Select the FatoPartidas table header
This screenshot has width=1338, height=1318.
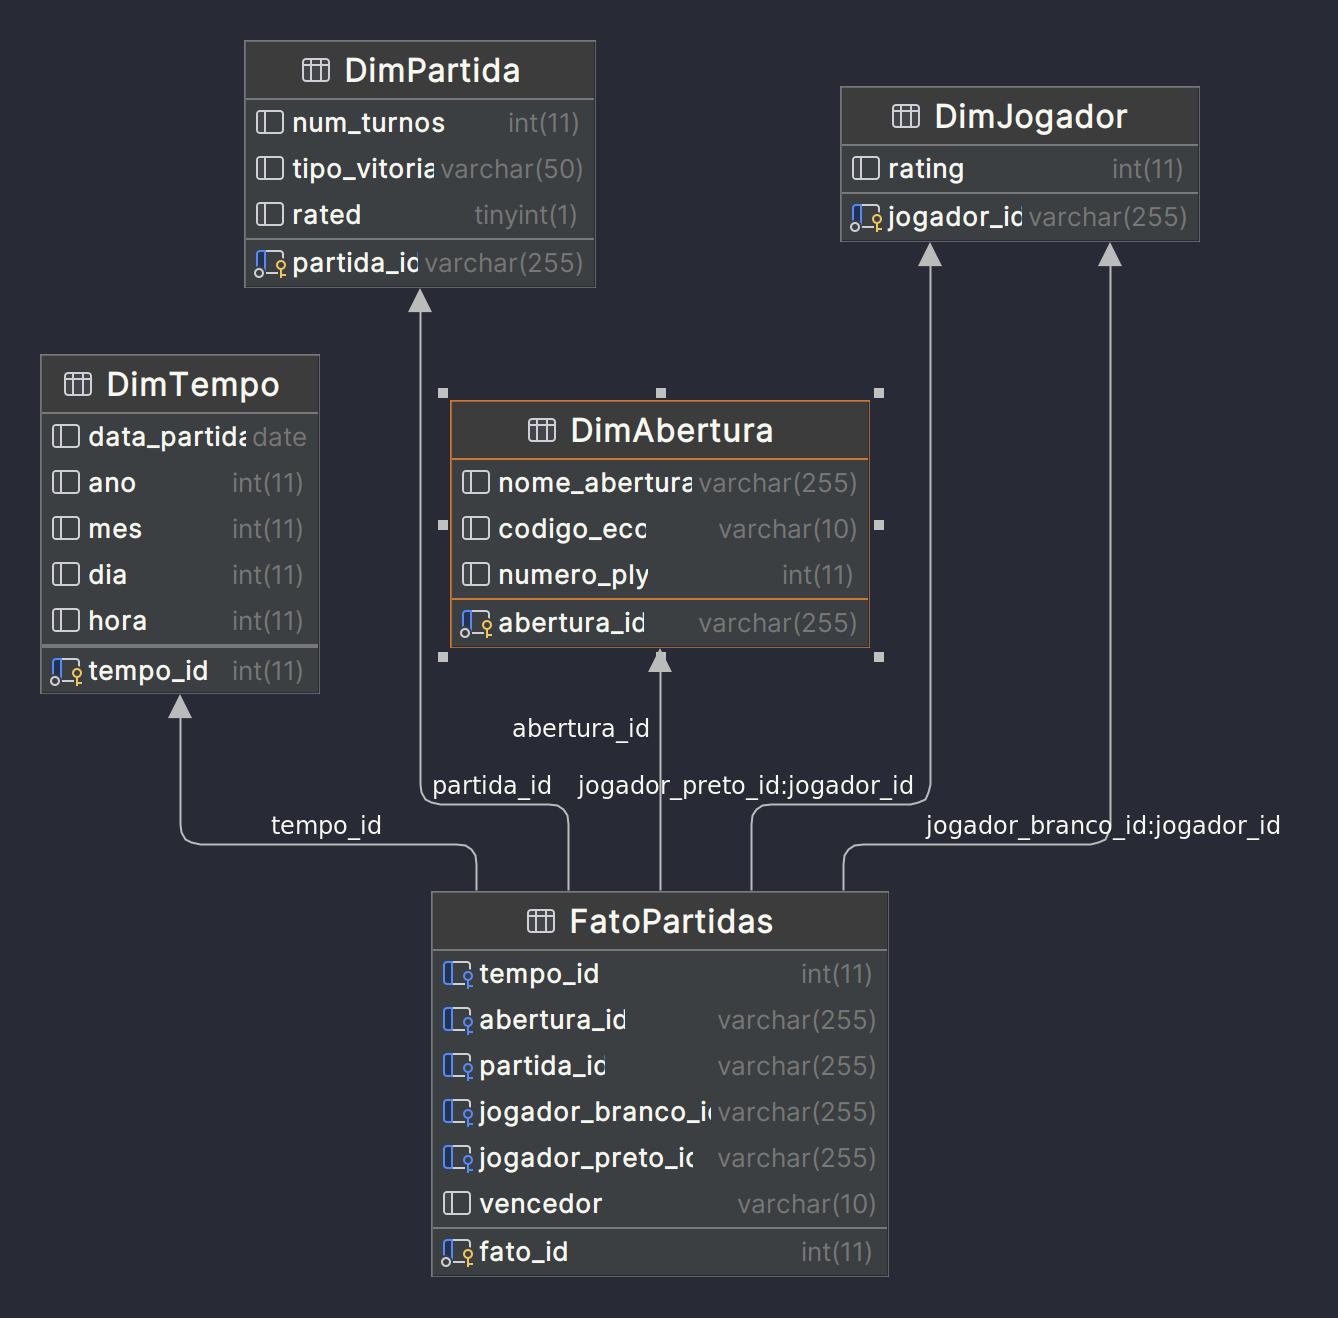[x=660, y=921]
